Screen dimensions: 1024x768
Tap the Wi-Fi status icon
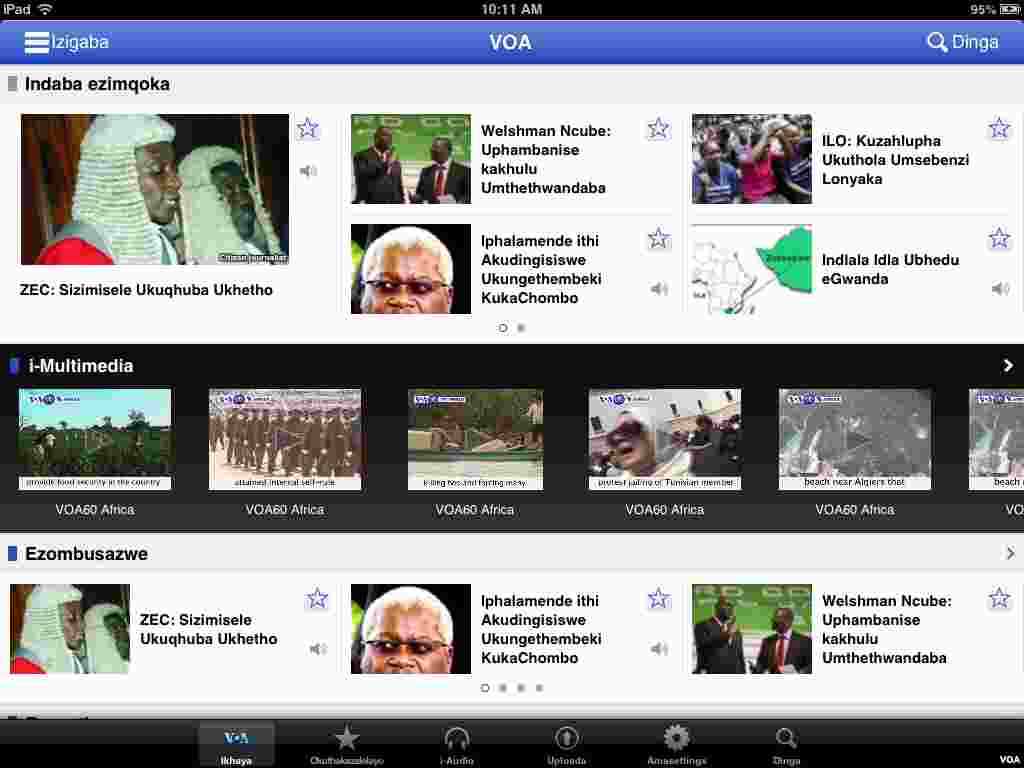click(45, 8)
